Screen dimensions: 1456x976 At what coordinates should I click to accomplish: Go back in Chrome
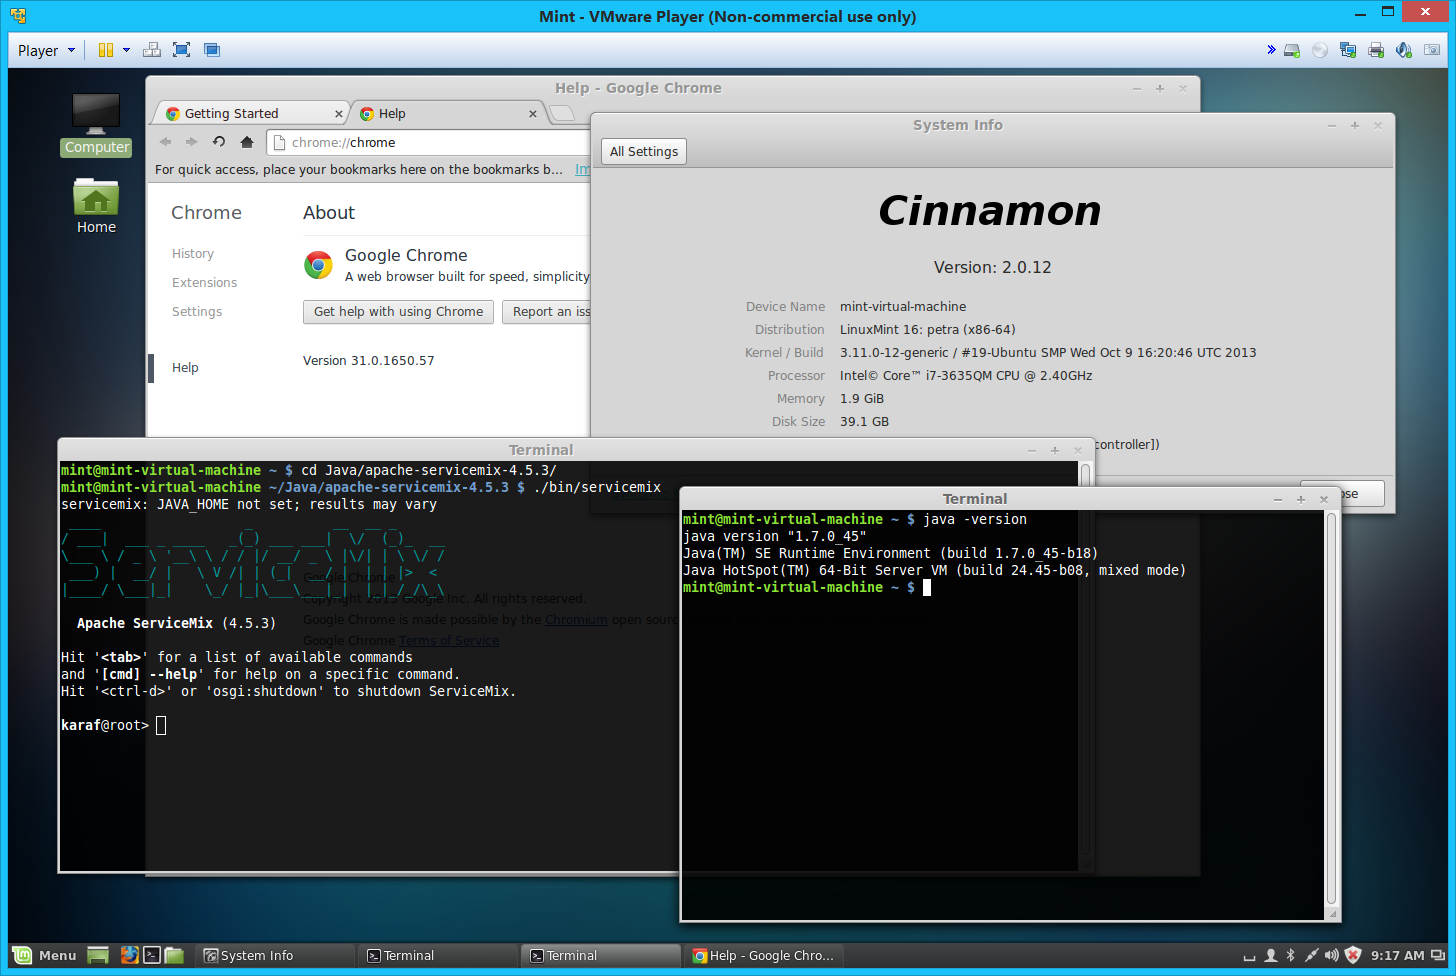tap(166, 142)
